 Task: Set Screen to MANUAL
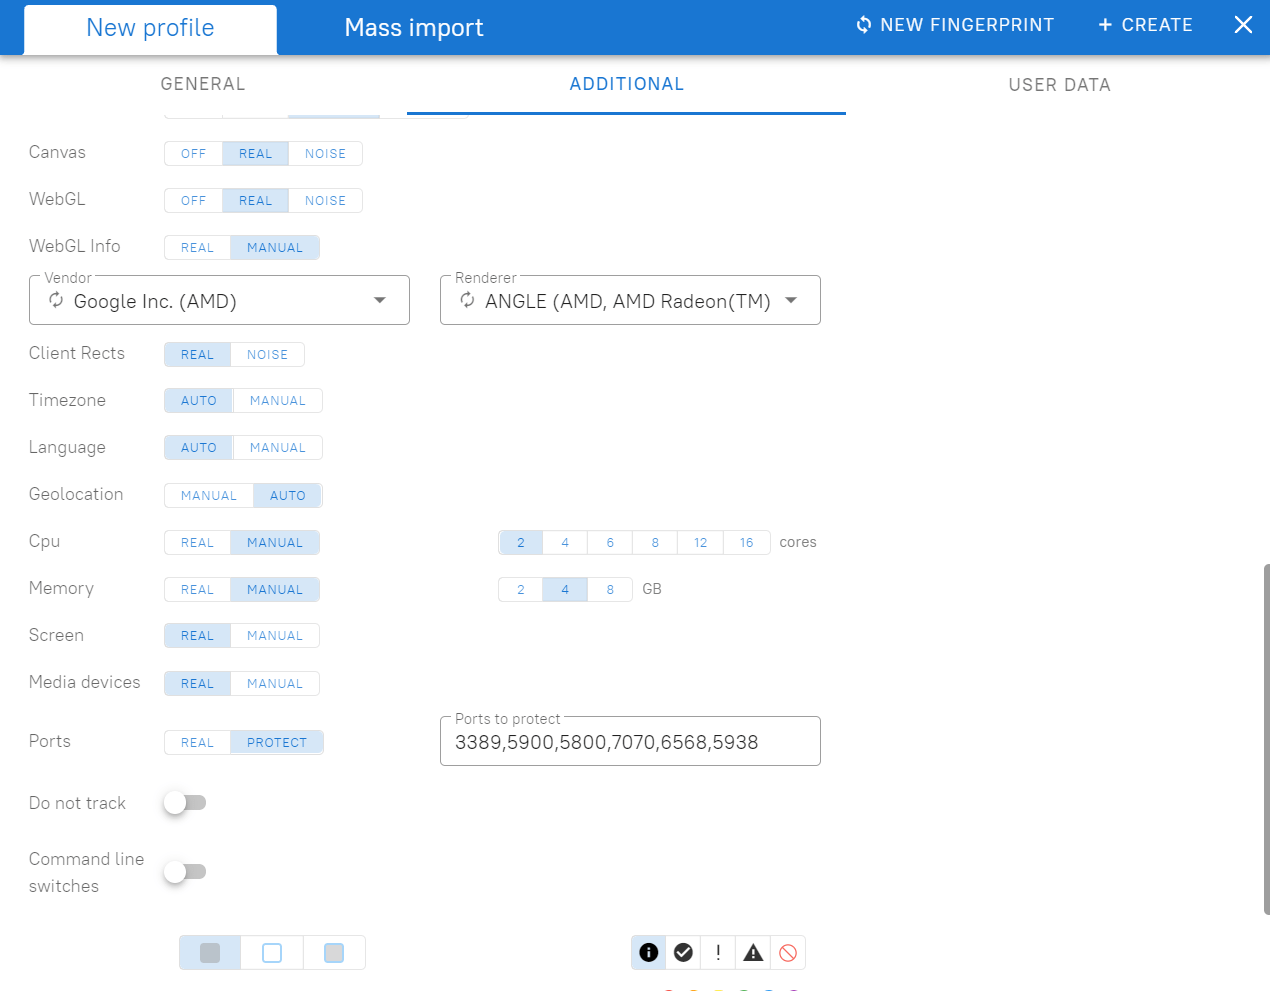(x=274, y=635)
